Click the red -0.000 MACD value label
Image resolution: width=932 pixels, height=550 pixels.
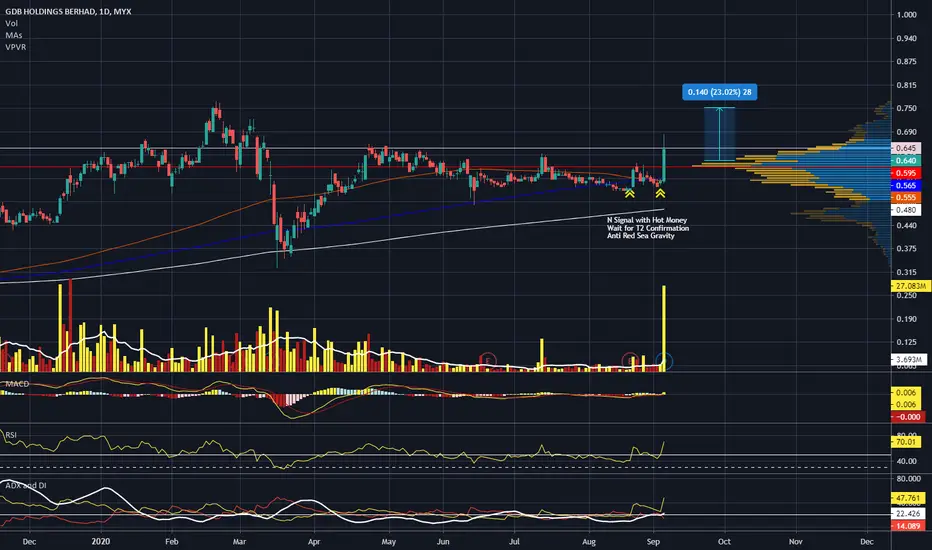click(x=908, y=417)
